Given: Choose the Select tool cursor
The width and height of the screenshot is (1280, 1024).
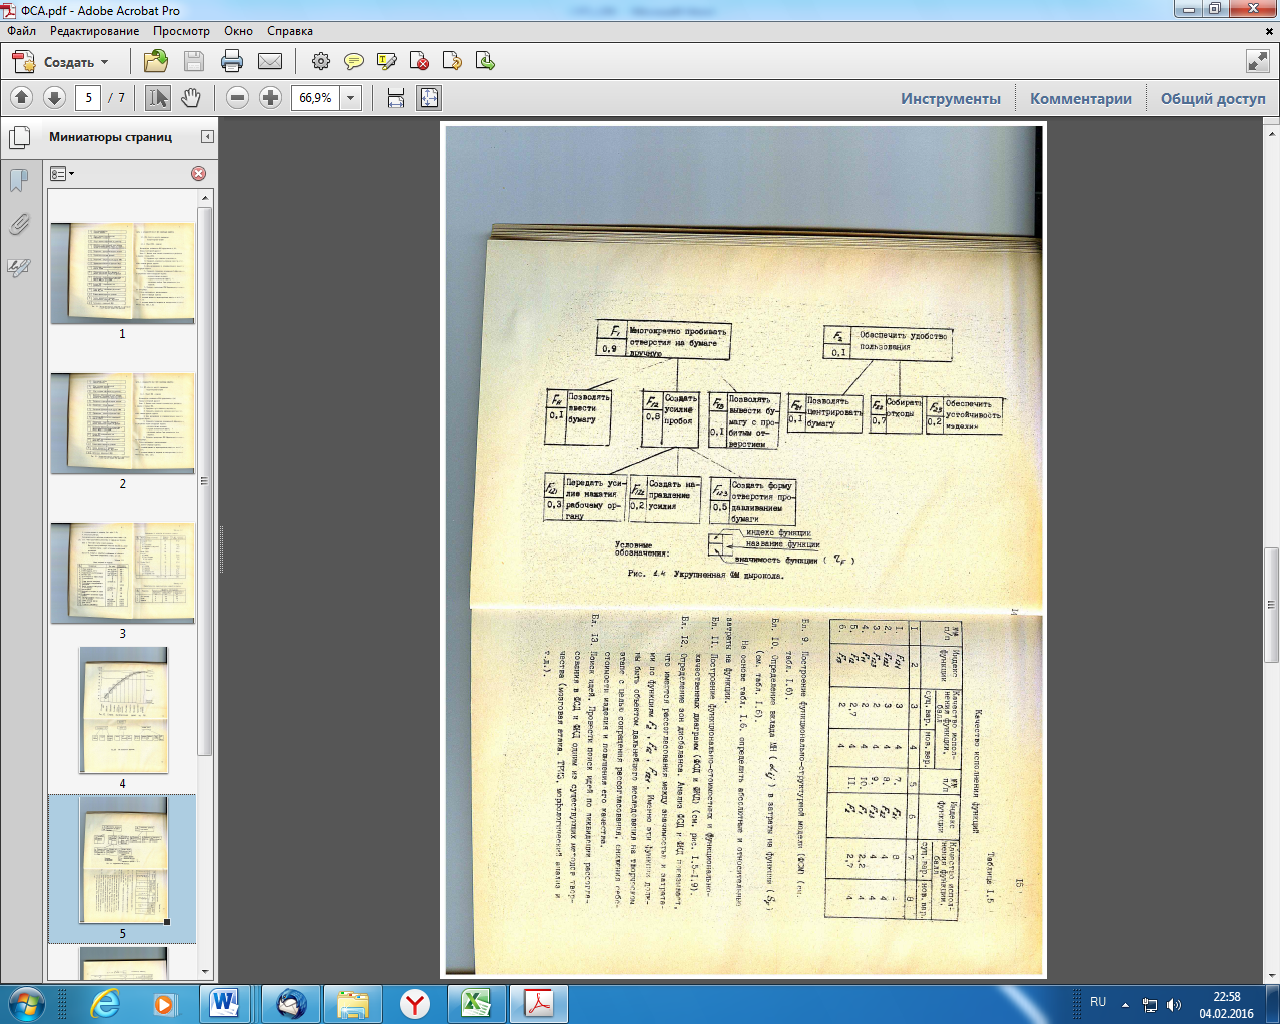Looking at the screenshot, I should tap(158, 98).
